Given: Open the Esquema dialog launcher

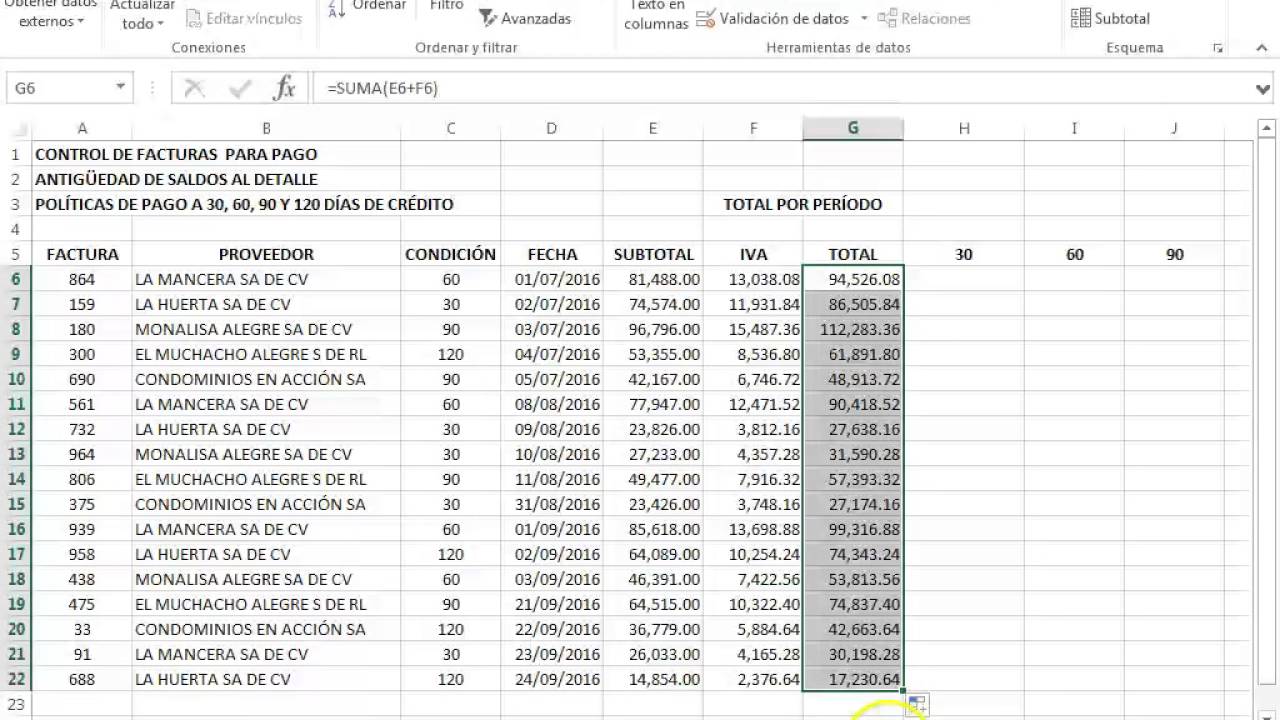Looking at the screenshot, I should [x=1217, y=48].
